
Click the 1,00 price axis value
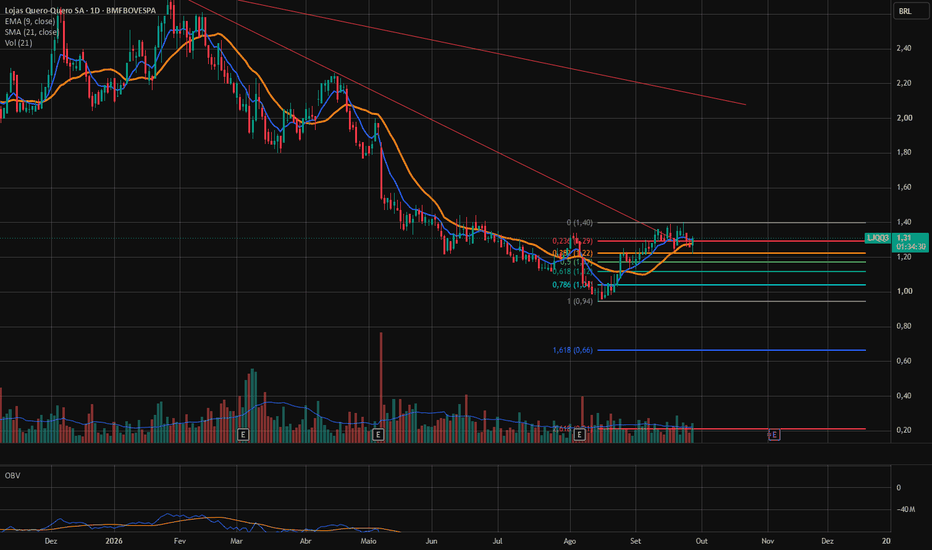pos(904,291)
